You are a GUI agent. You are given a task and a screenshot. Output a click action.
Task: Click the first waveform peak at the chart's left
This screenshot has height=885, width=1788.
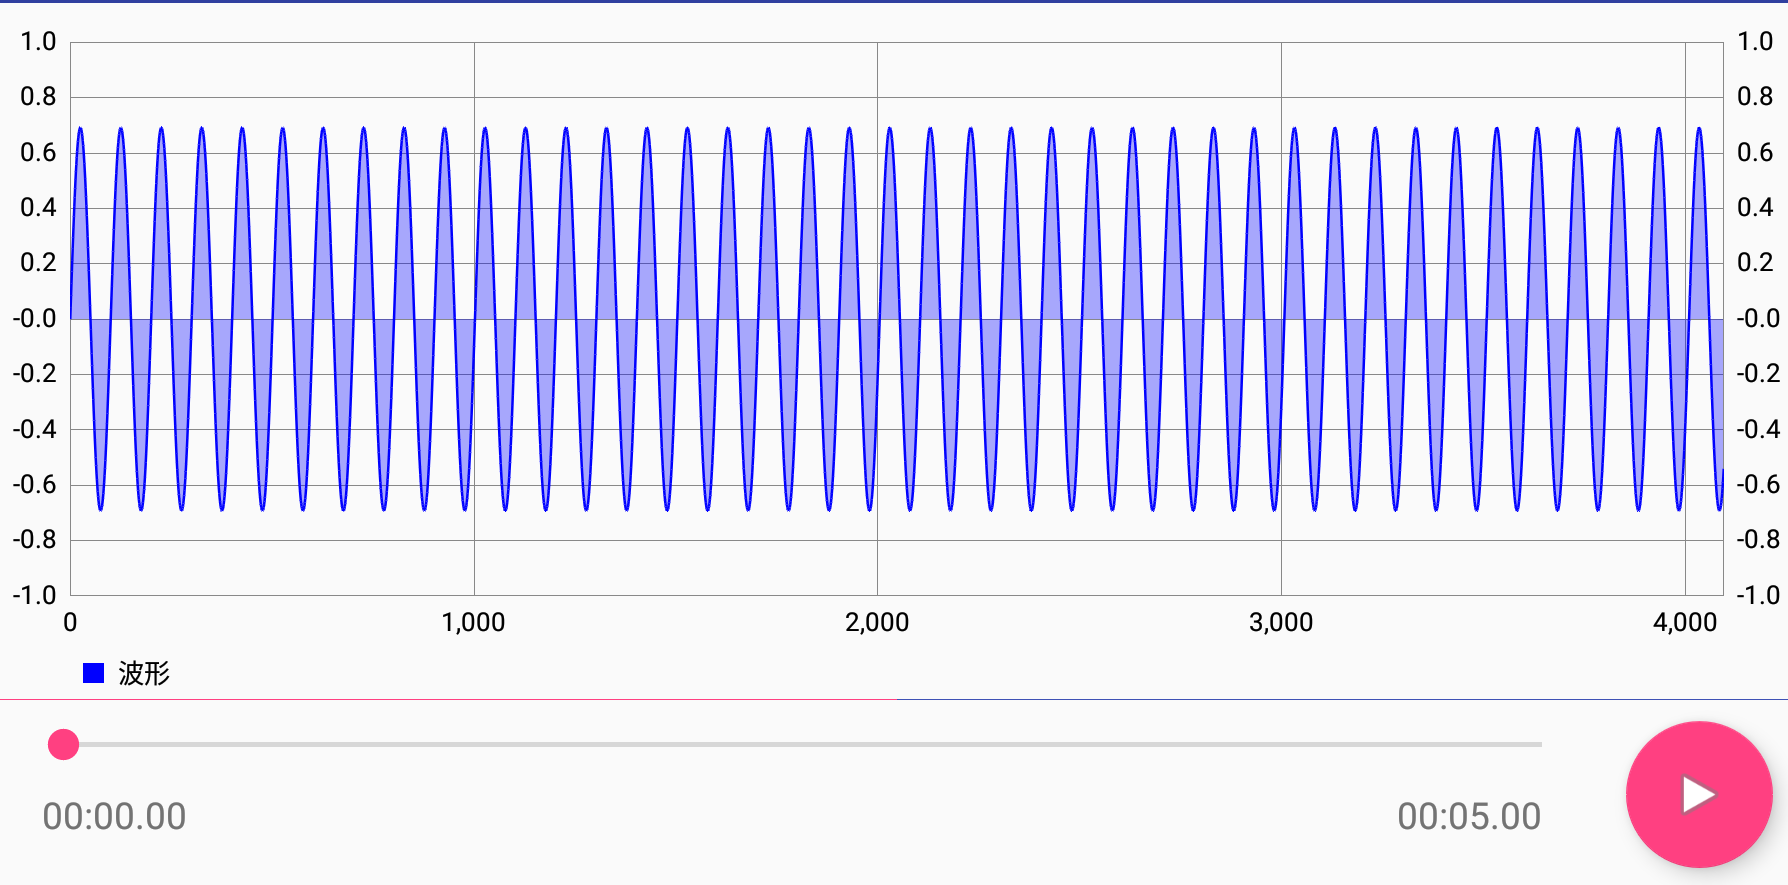[x=80, y=129]
